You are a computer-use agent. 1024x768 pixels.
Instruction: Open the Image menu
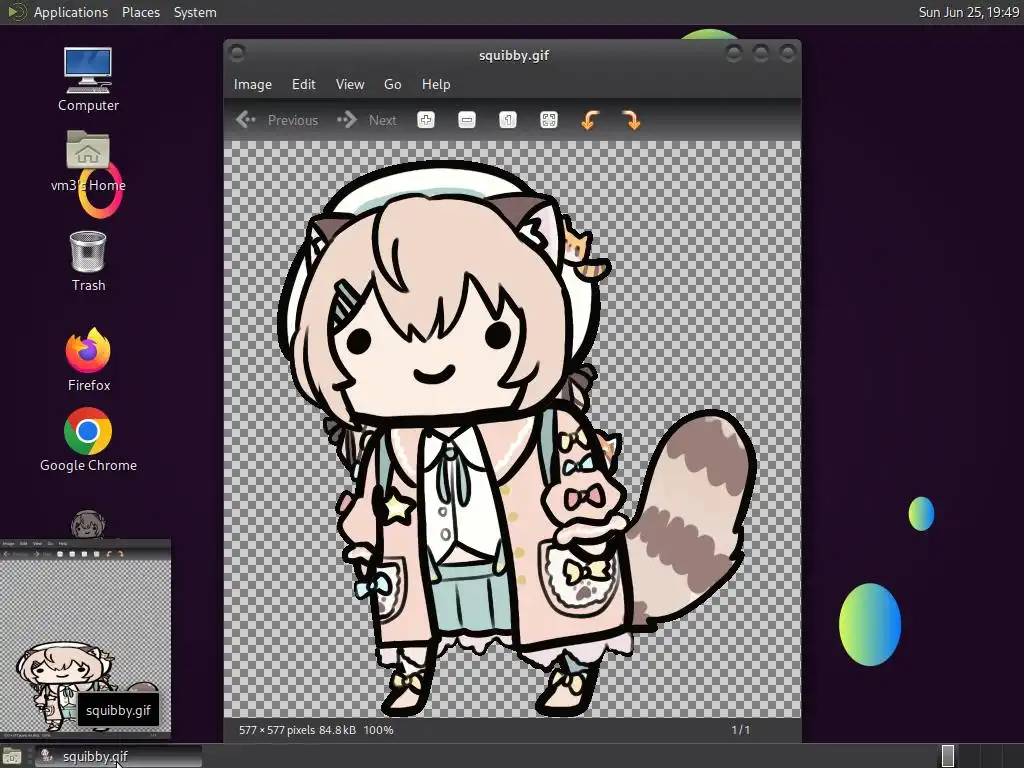tap(253, 84)
